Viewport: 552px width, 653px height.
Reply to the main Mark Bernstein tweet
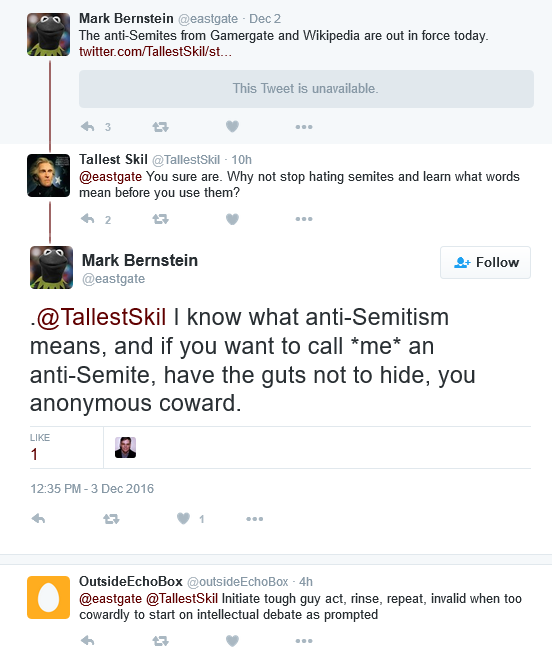point(38,518)
